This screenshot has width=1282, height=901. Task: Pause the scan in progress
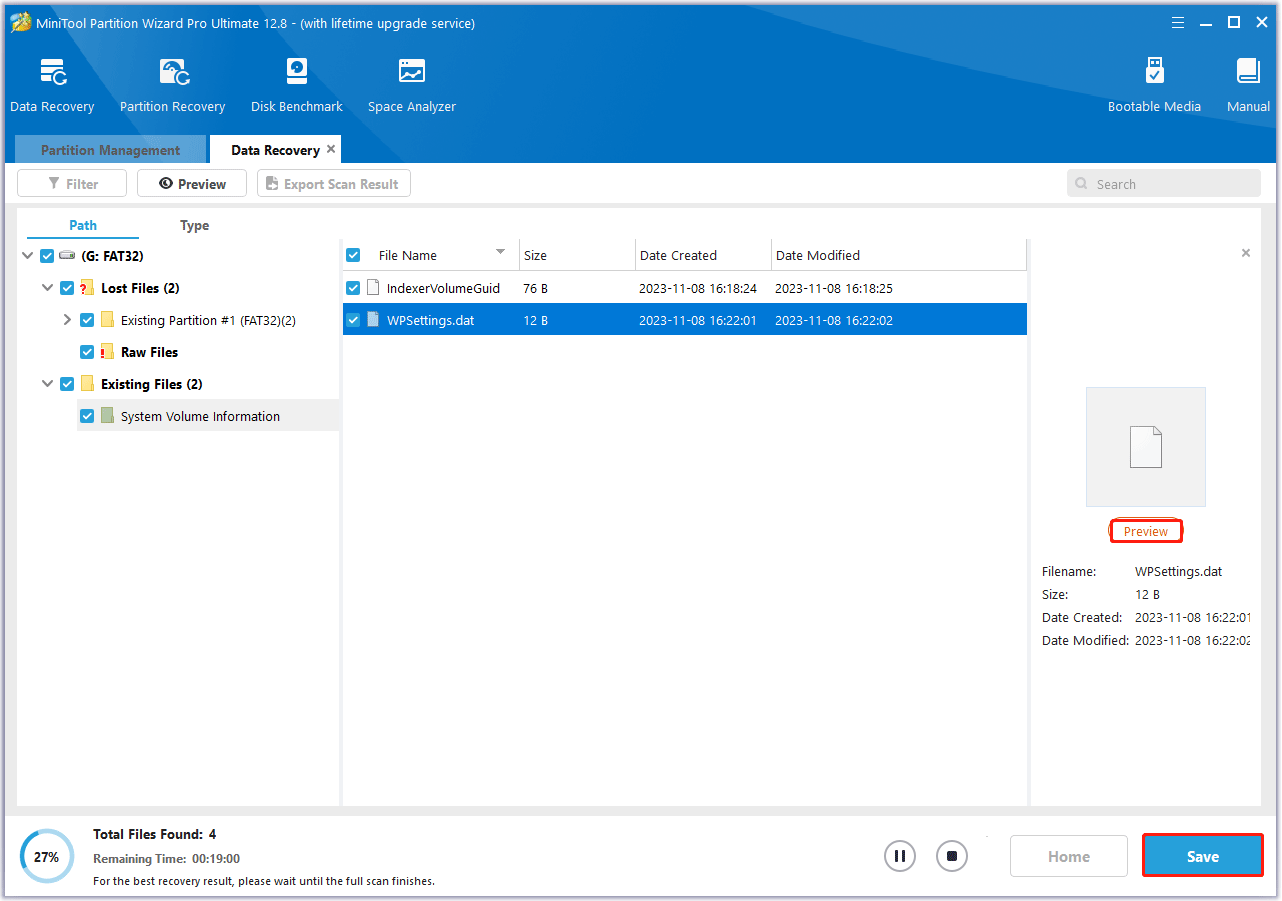(x=899, y=856)
